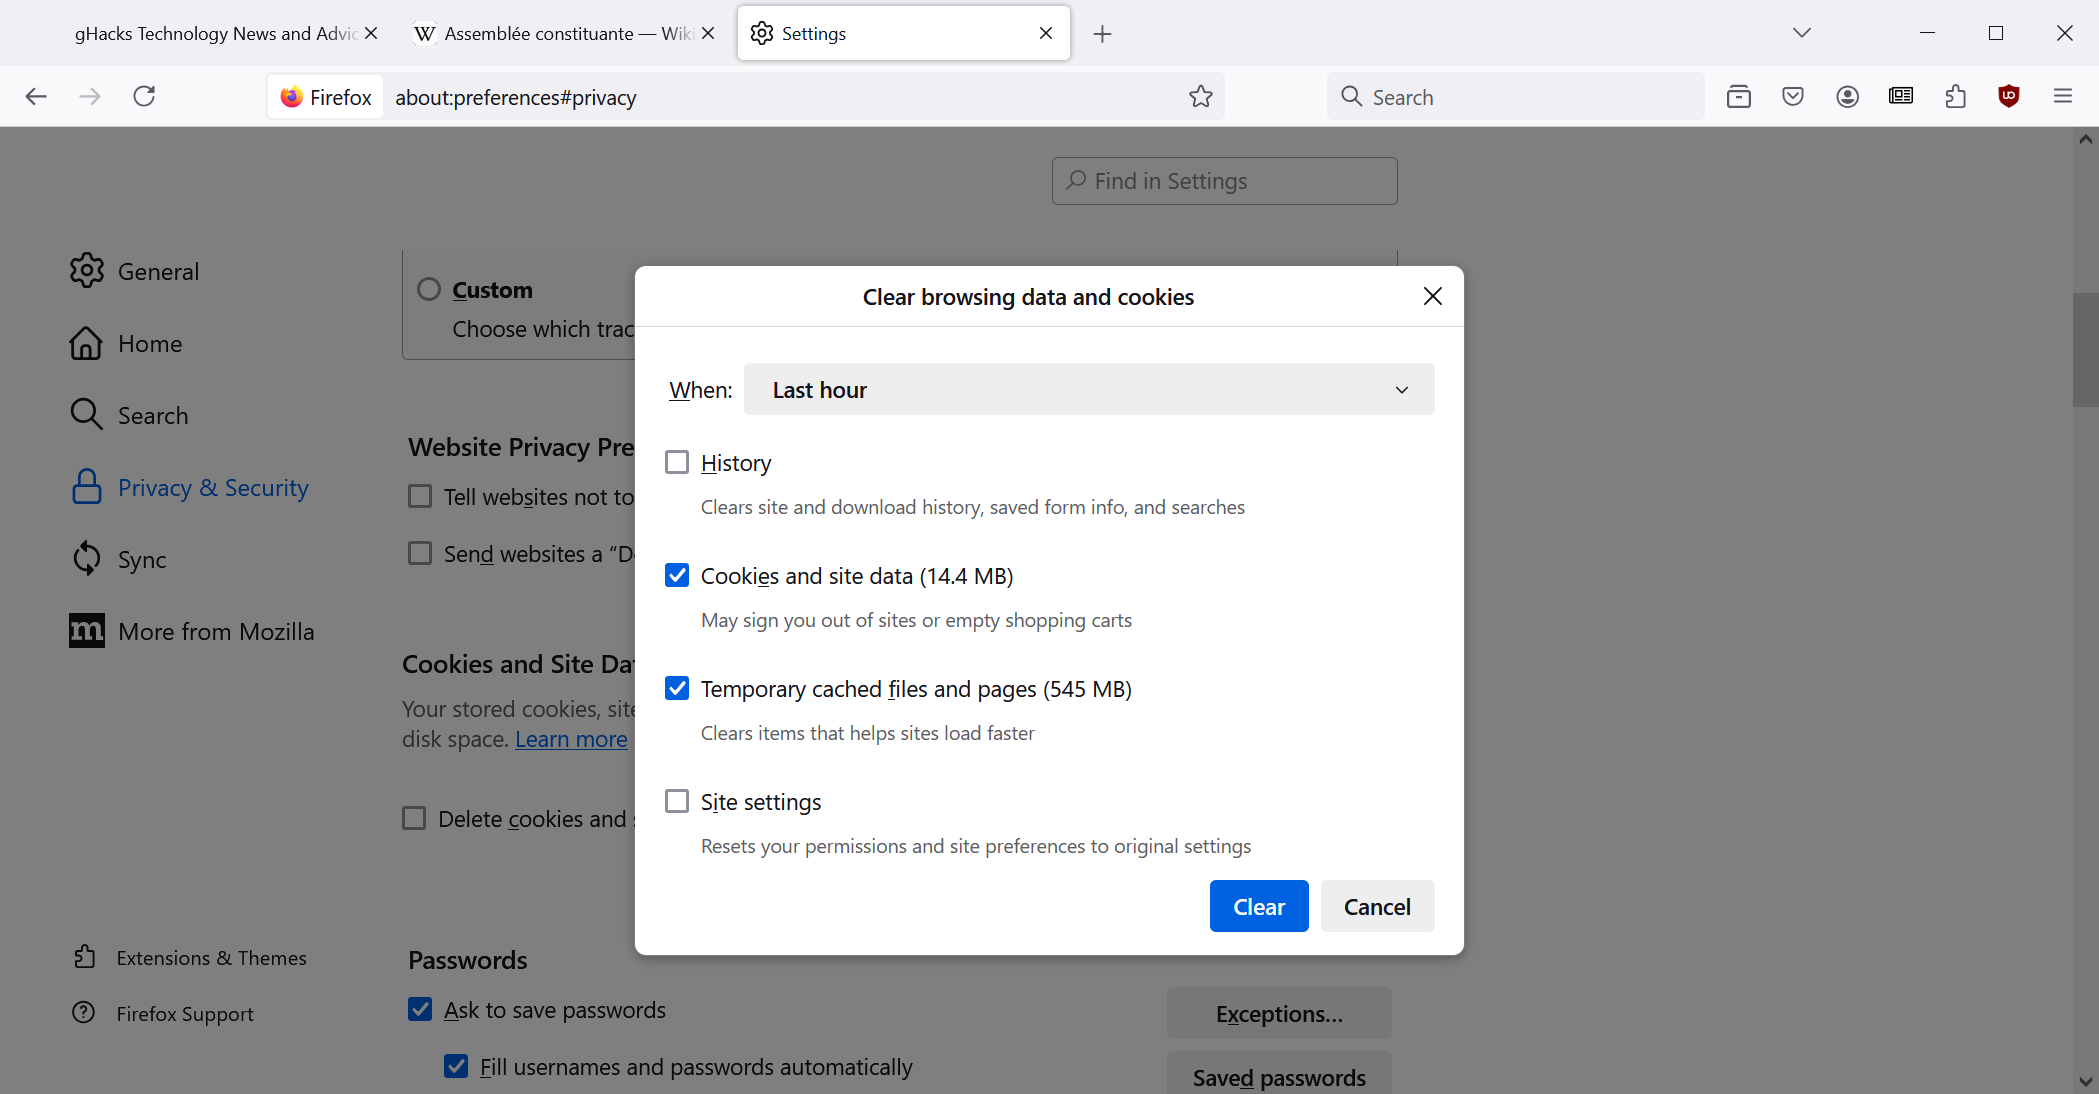
Task: Enable the Site settings checkbox
Action: tap(677, 801)
